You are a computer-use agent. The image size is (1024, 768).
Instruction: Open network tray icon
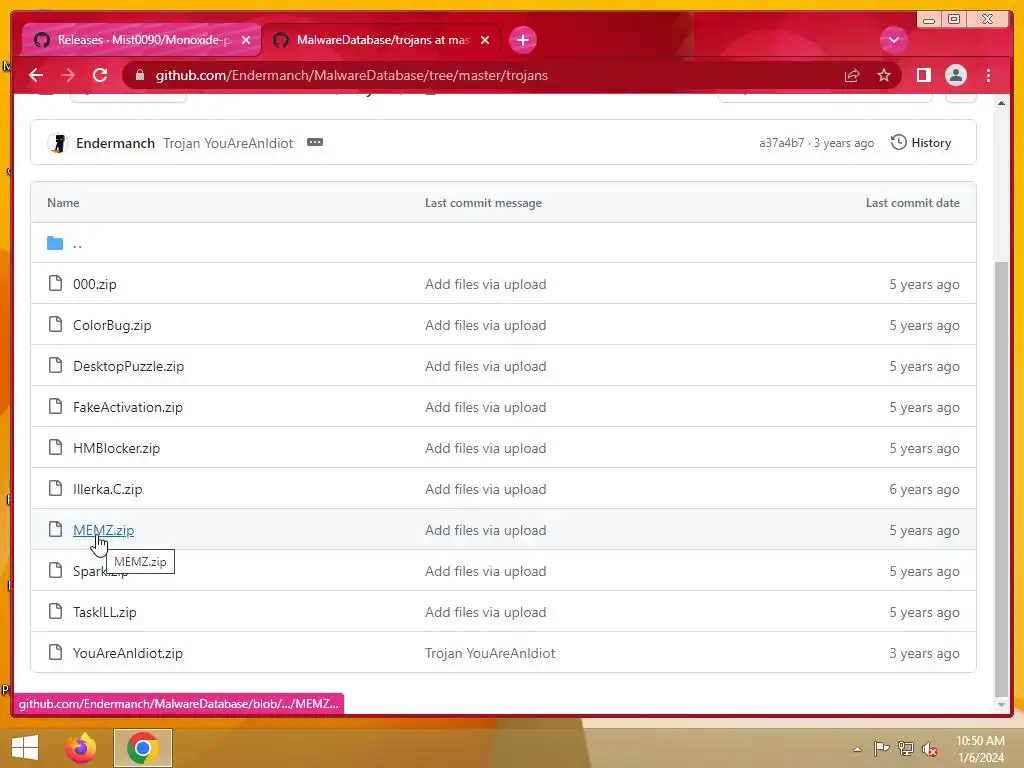906,748
